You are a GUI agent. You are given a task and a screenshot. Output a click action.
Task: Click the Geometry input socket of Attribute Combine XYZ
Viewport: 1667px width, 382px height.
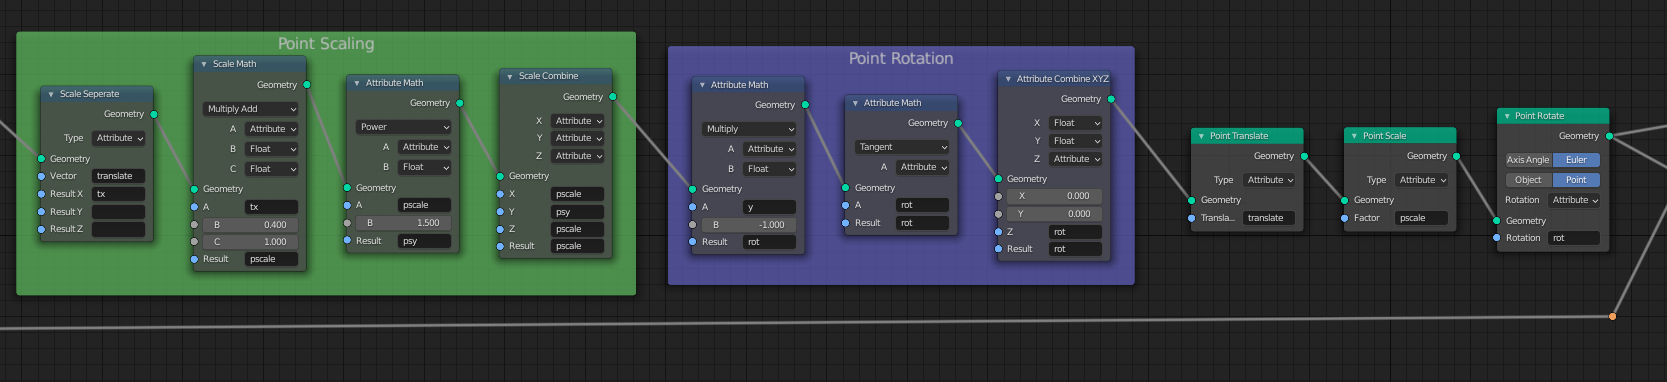(998, 179)
